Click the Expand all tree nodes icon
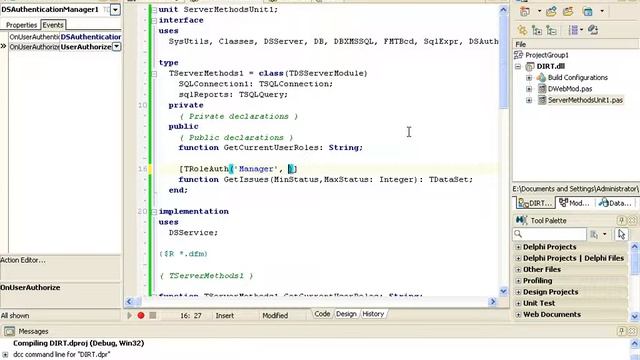The width and height of the screenshot is (640, 360). coord(537,30)
